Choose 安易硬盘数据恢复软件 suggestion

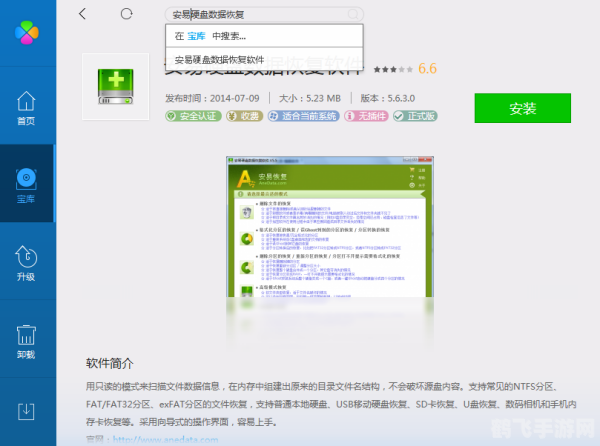[x=264, y=59]
